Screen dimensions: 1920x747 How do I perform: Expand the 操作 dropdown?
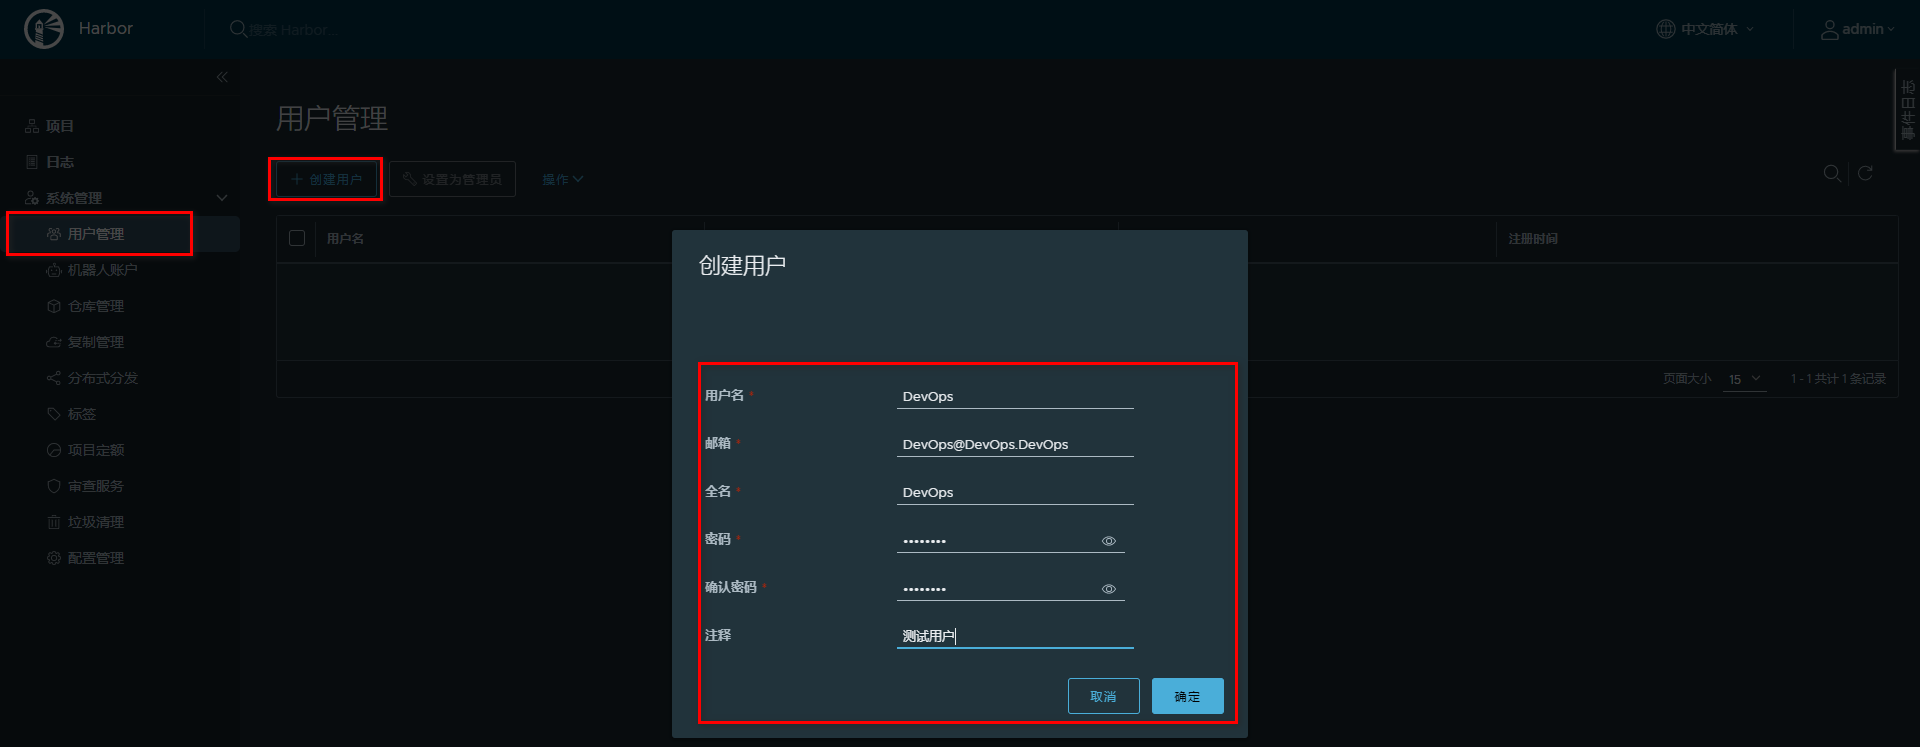click(562, 180)
